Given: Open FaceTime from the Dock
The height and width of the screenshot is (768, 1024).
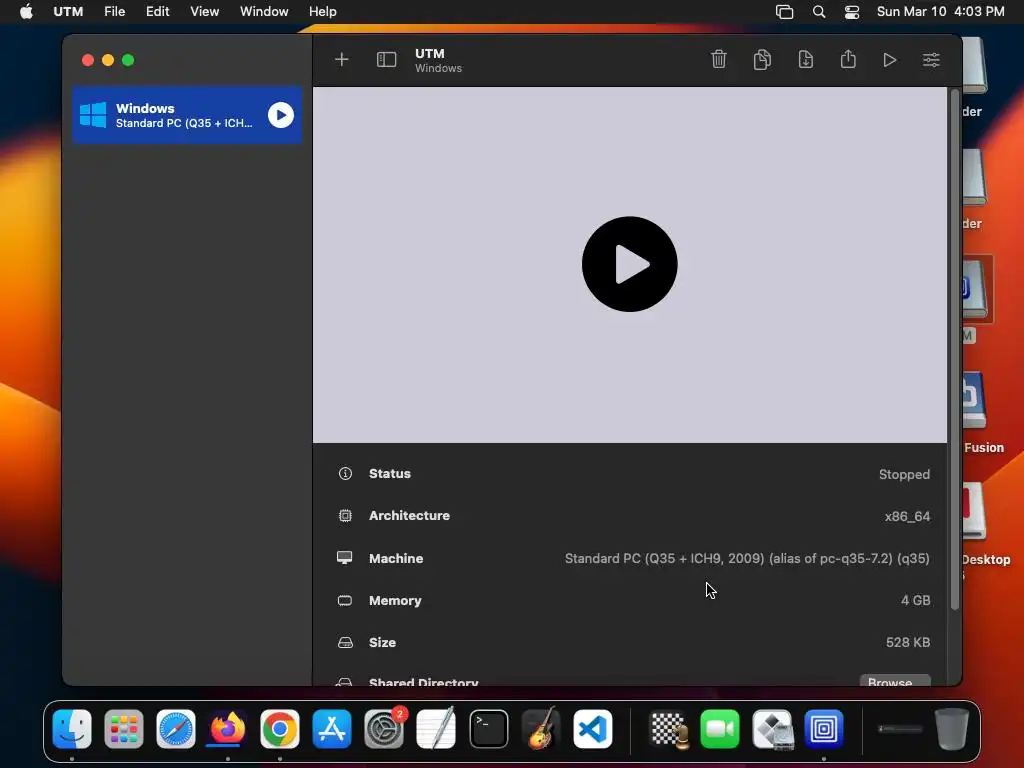Looking at the screenshot, I should (720, 729).
